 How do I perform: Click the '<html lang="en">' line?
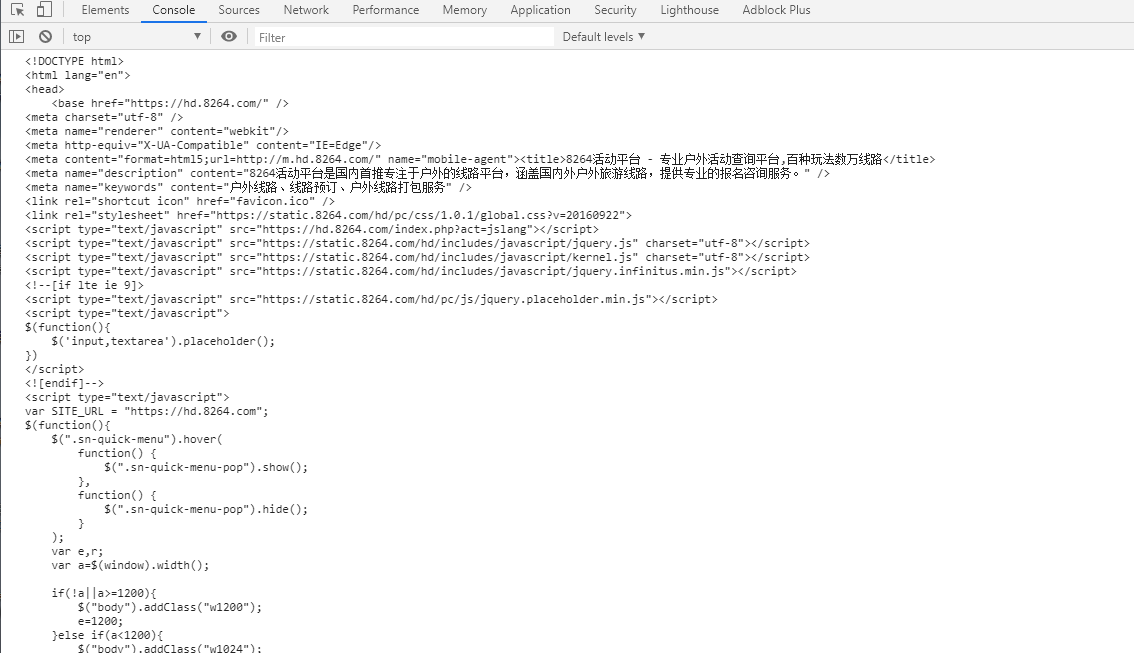coord(78,75)
